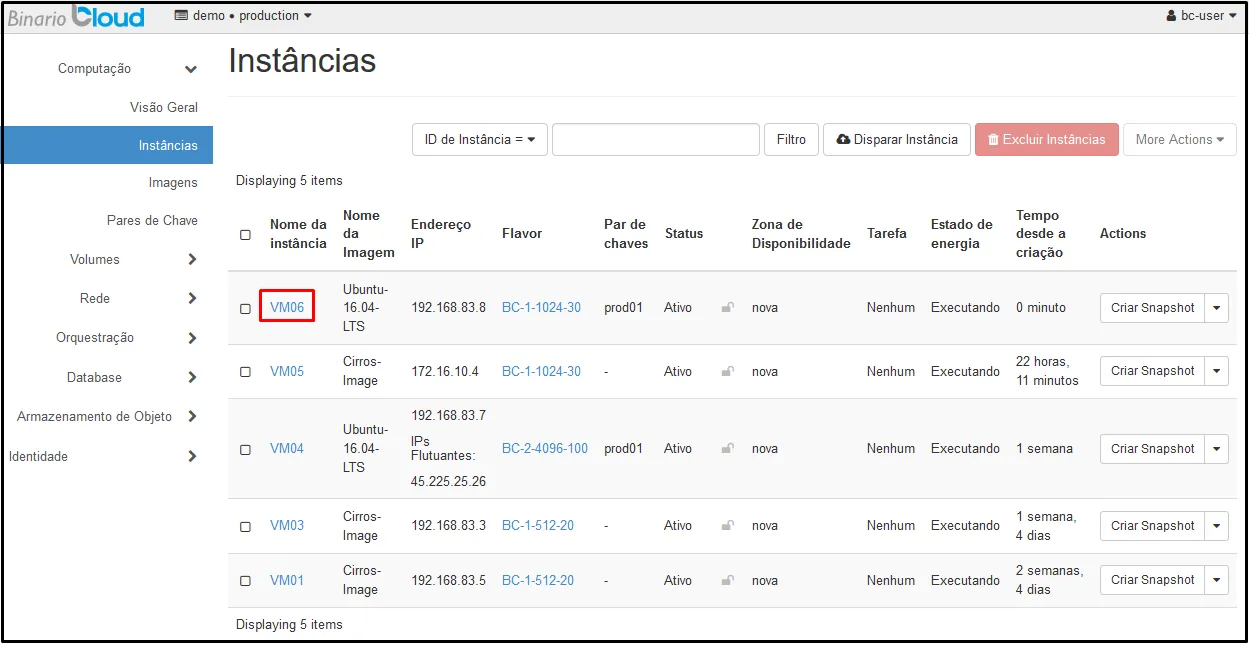
Task: Select the checkbox for VM05
Action: coord(245,370)
